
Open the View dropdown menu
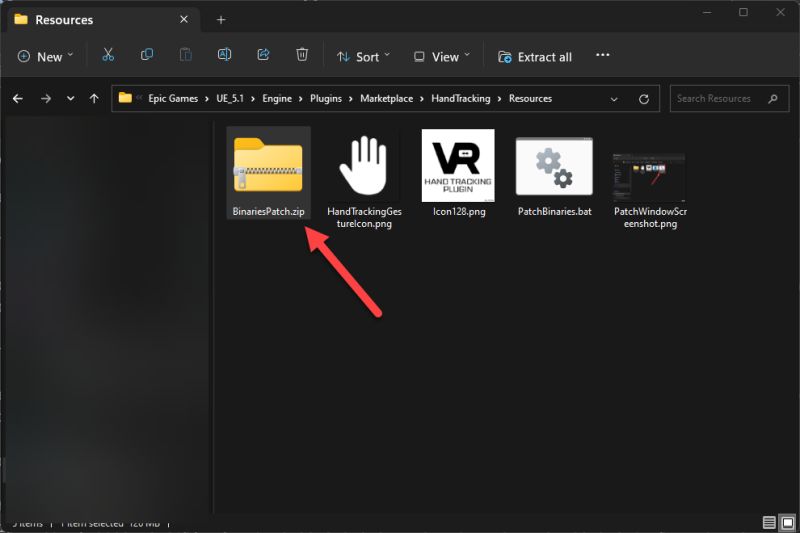(441, 57)
